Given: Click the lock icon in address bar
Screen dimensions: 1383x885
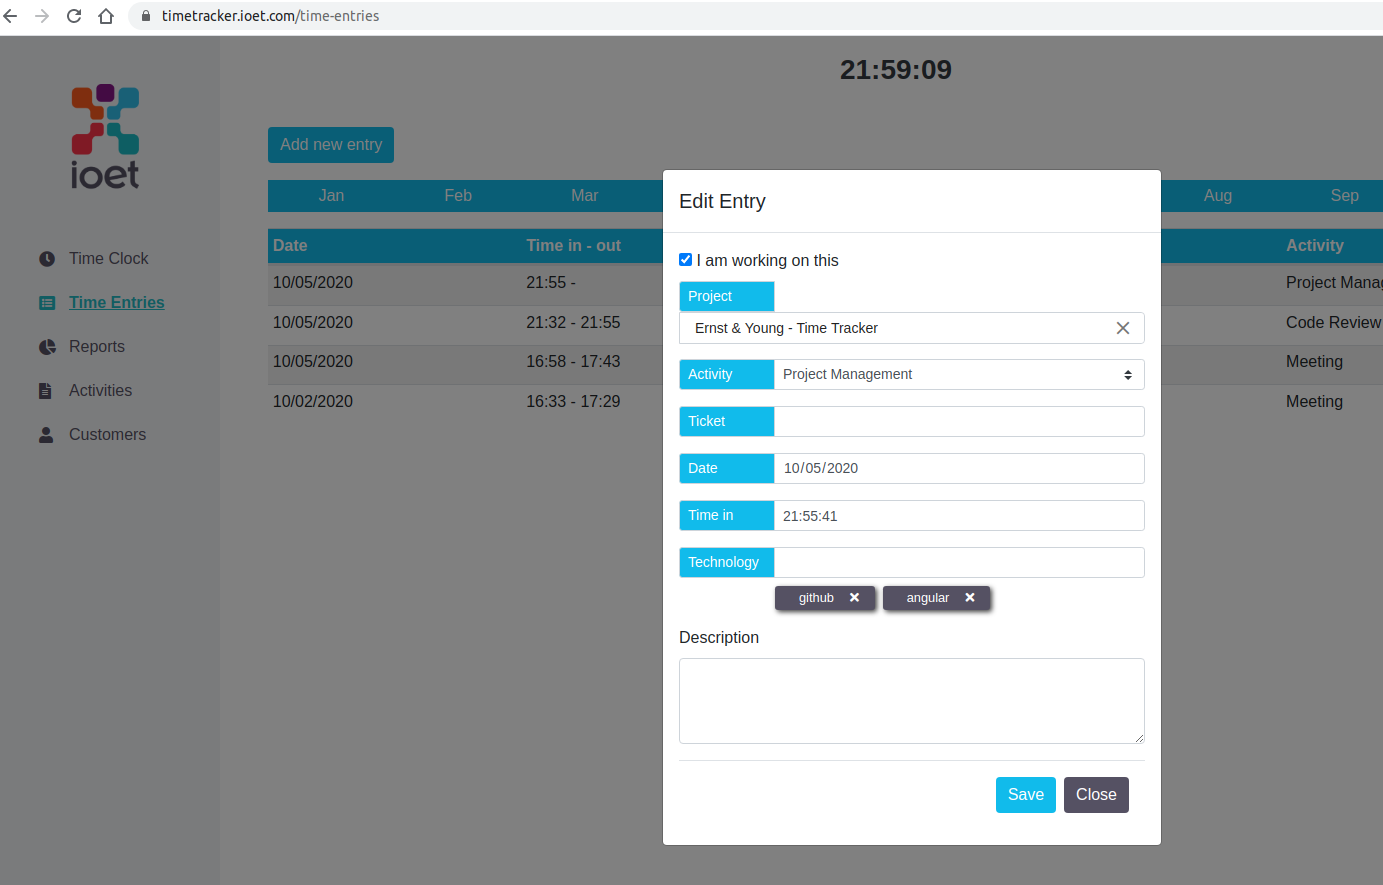Looking at the screenshot, I should pos(146,16).
